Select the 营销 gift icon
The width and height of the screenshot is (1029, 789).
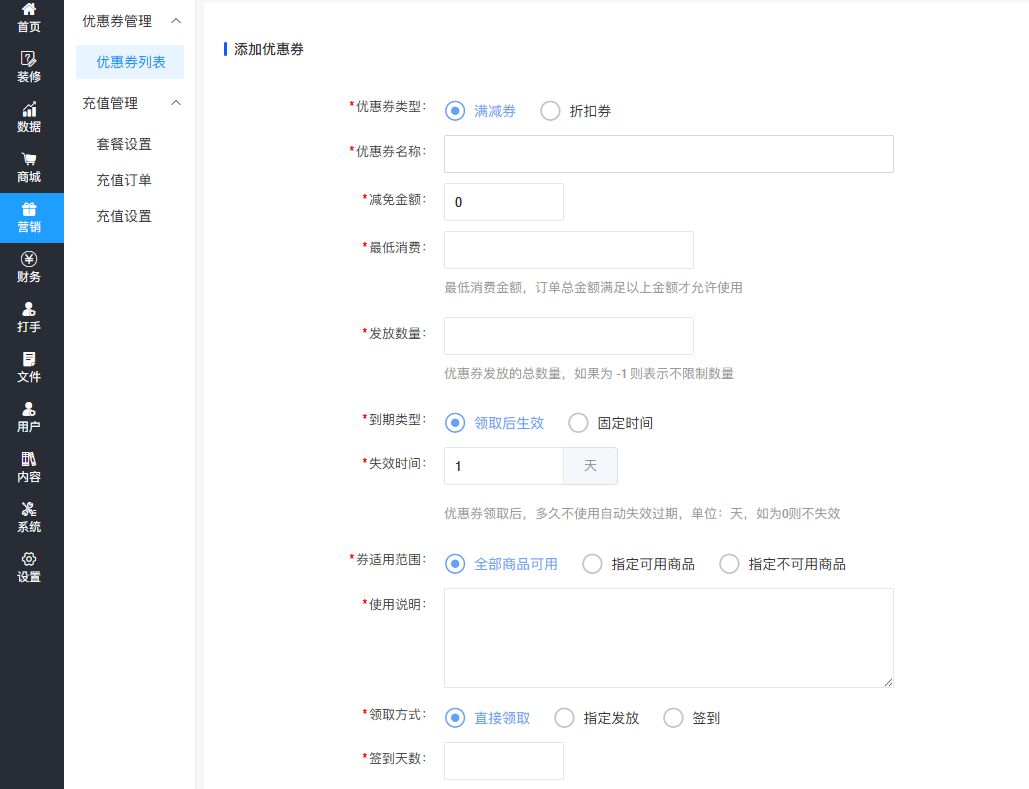(29, 209)
